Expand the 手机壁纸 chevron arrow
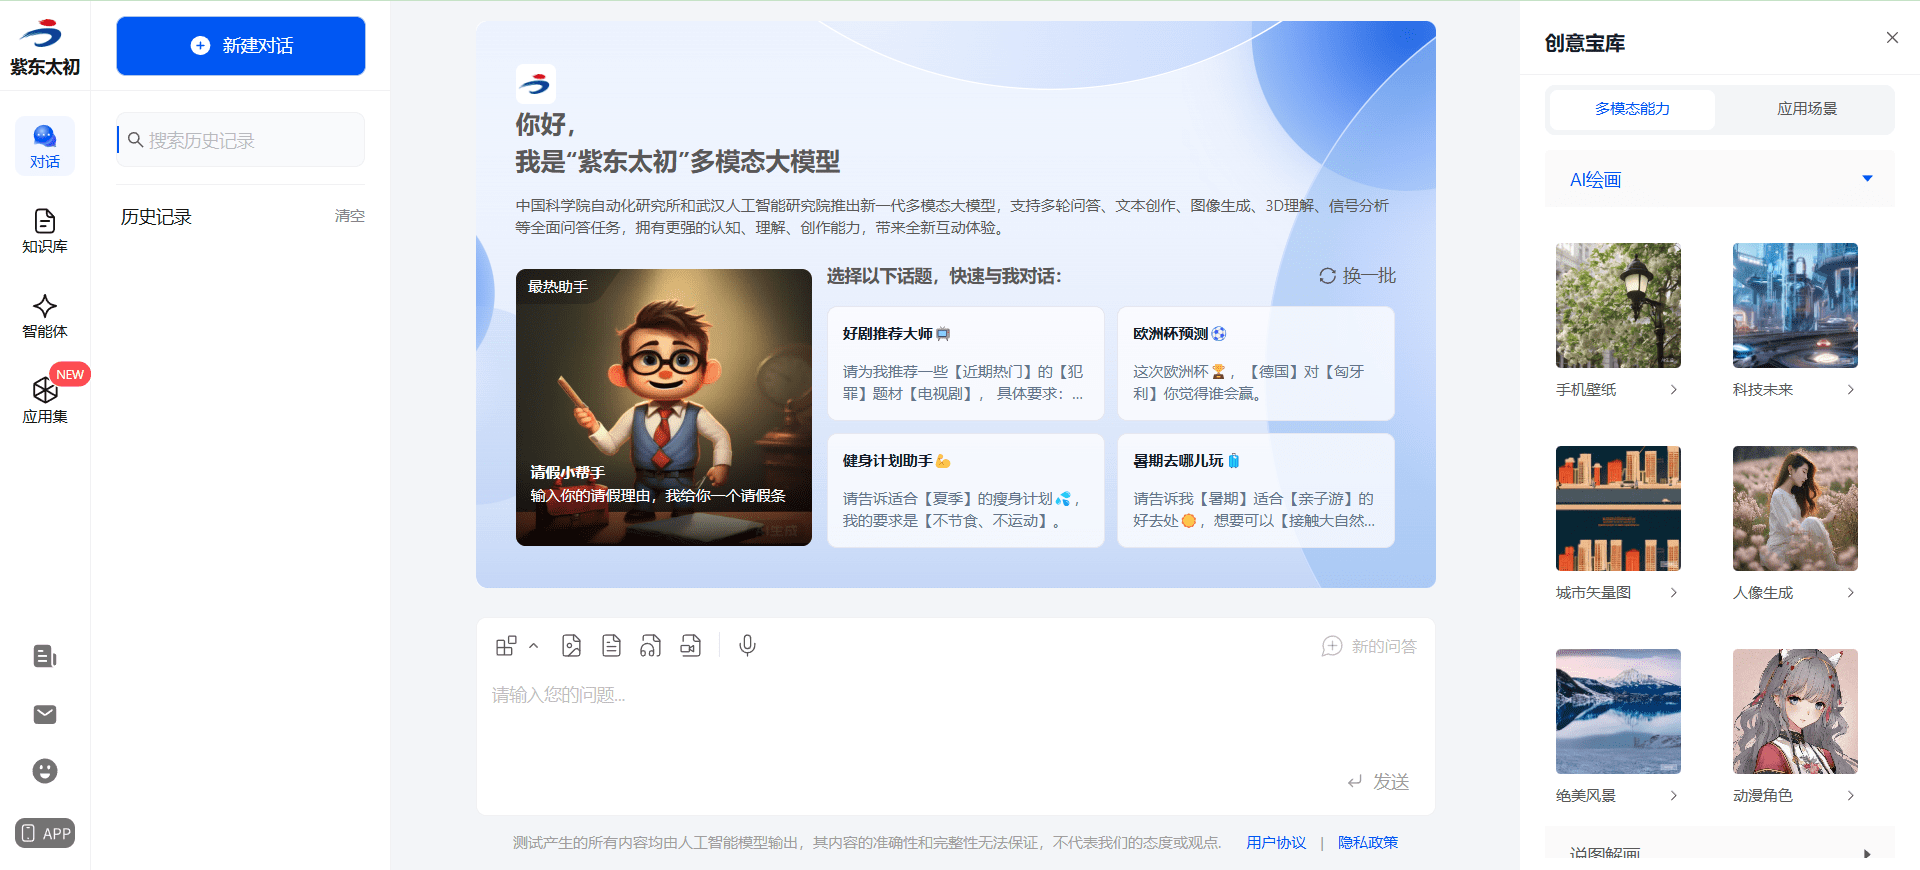 coord(1673,390)
